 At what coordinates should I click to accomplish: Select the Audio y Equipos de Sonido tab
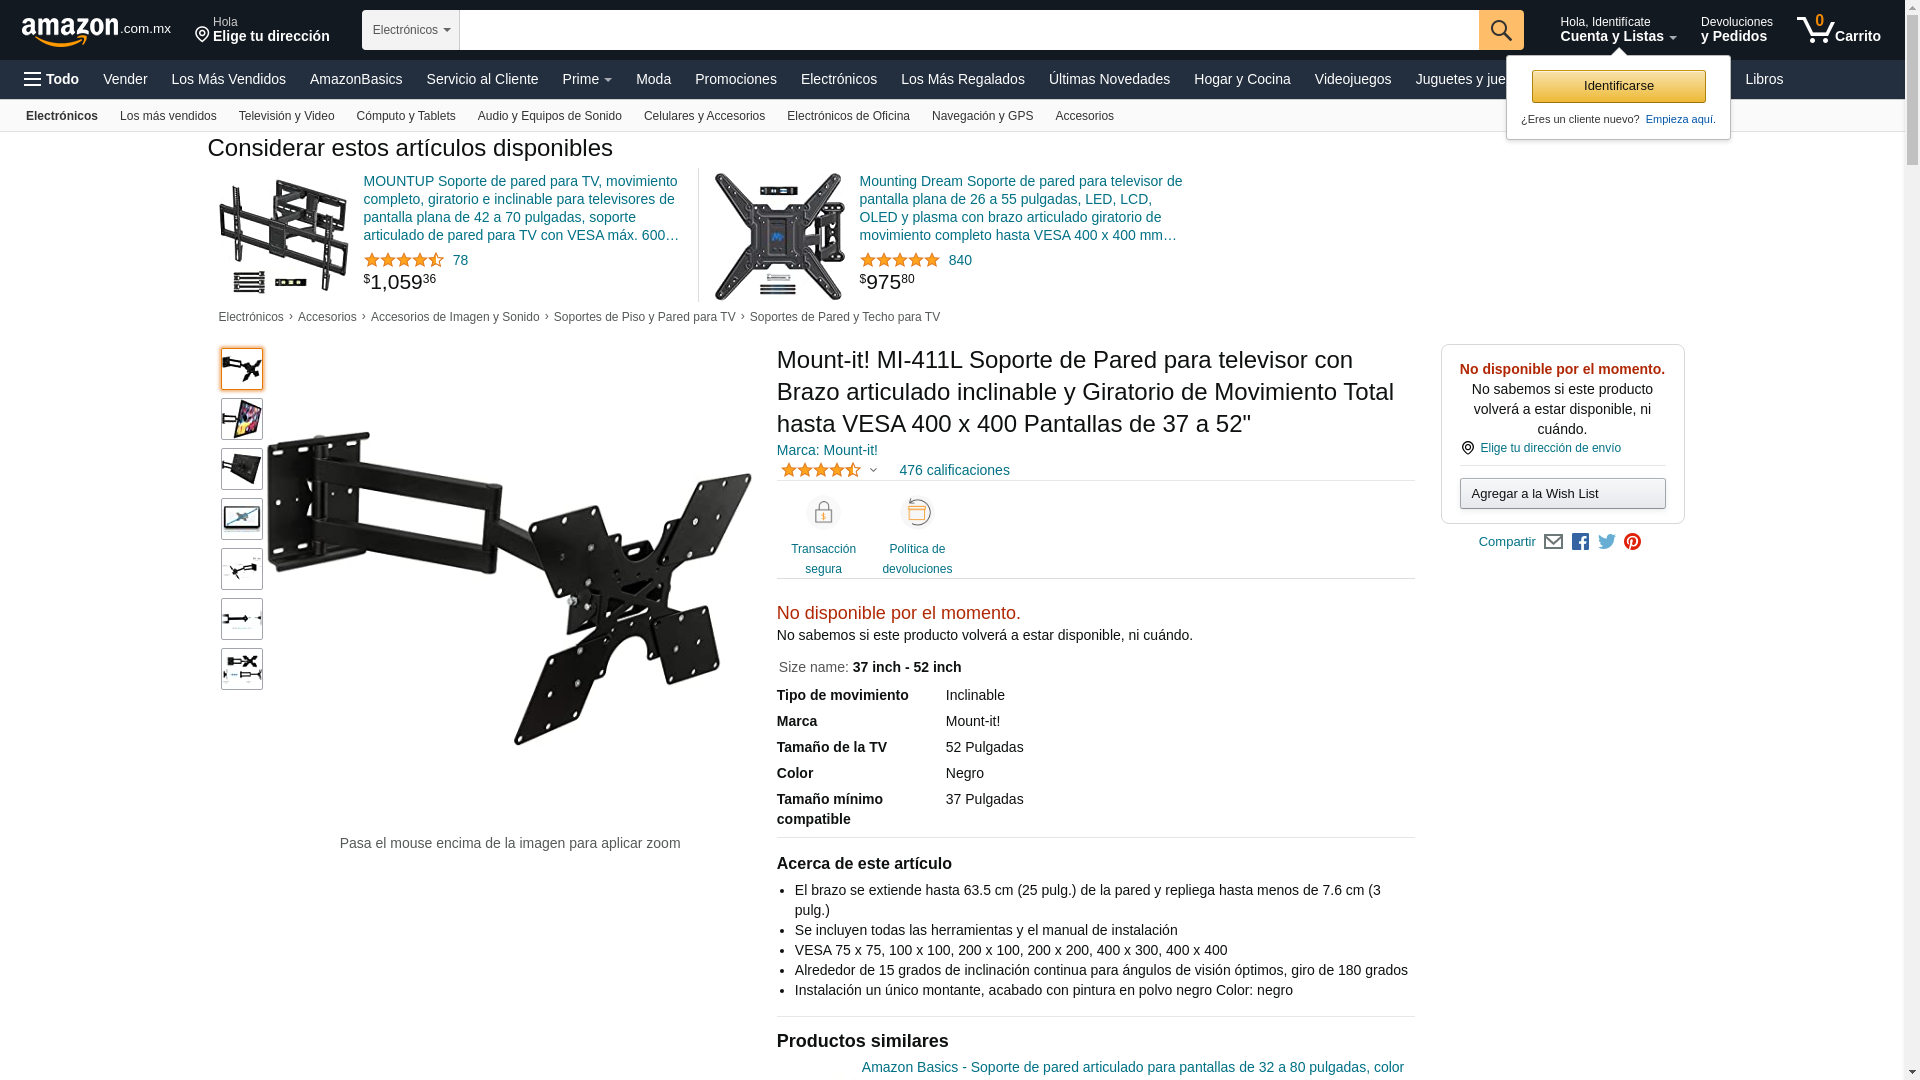[550, 116]
